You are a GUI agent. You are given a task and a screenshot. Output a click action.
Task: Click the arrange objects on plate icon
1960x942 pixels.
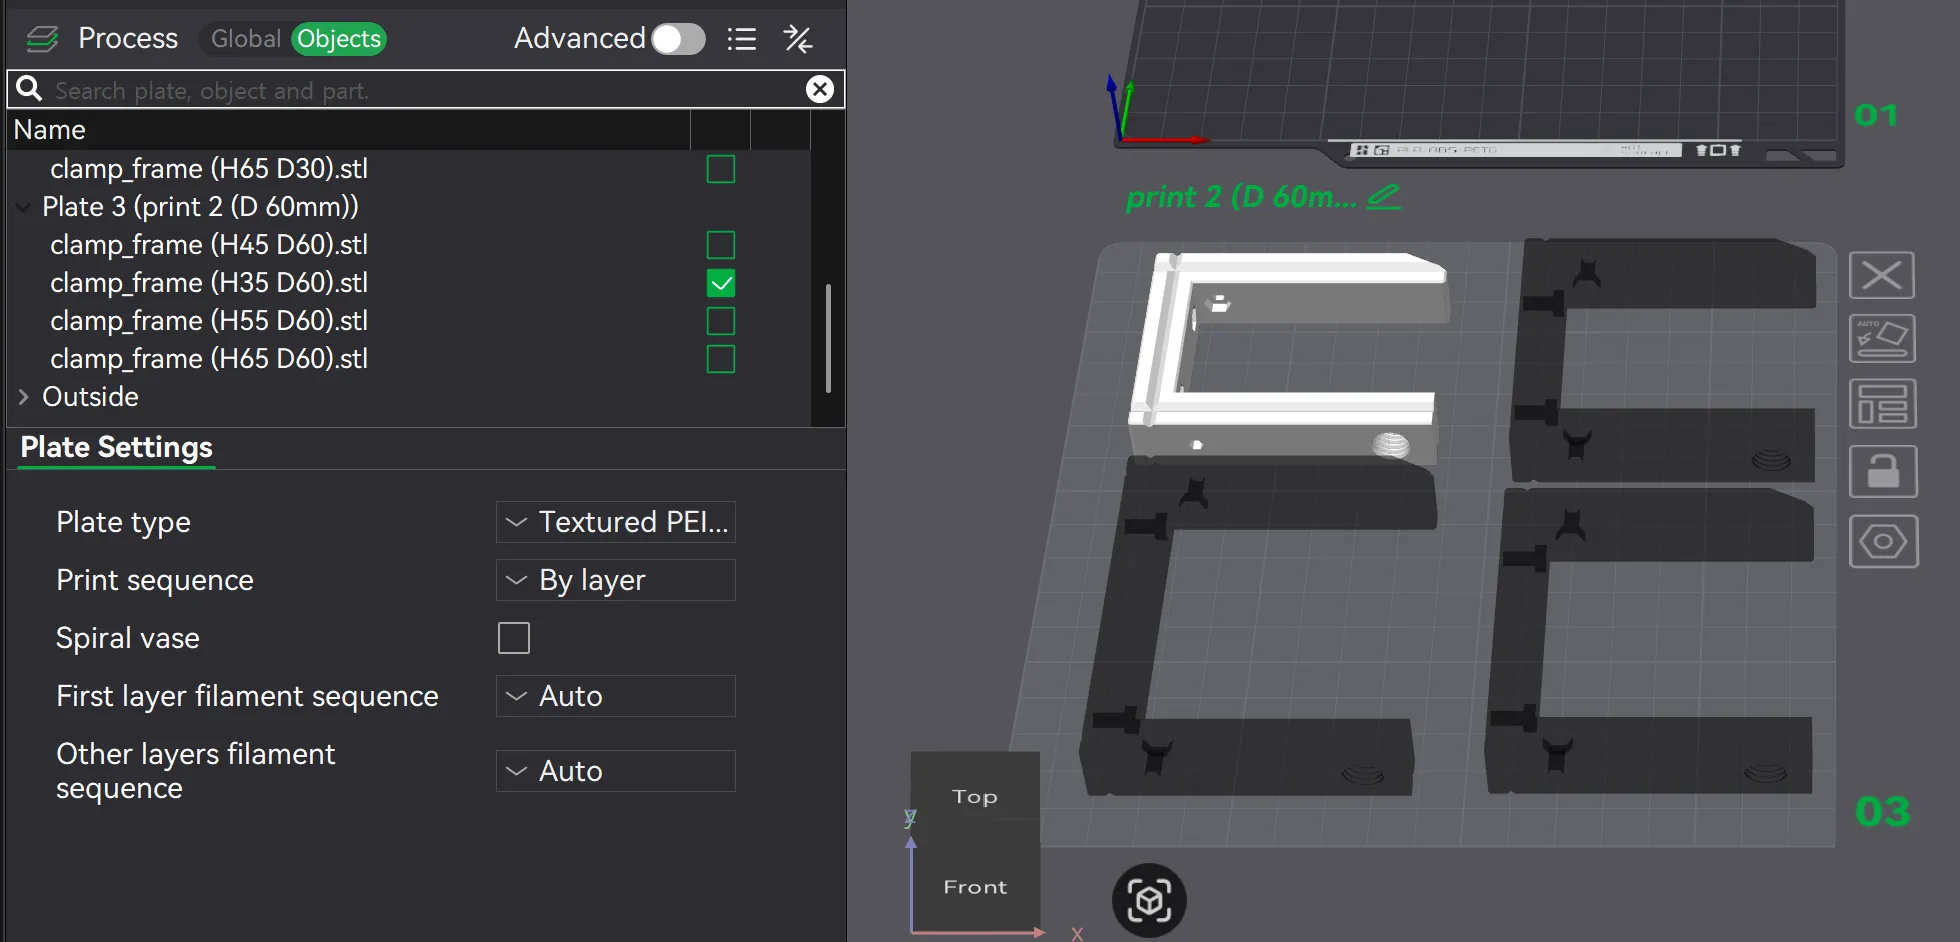[1881, 404]
